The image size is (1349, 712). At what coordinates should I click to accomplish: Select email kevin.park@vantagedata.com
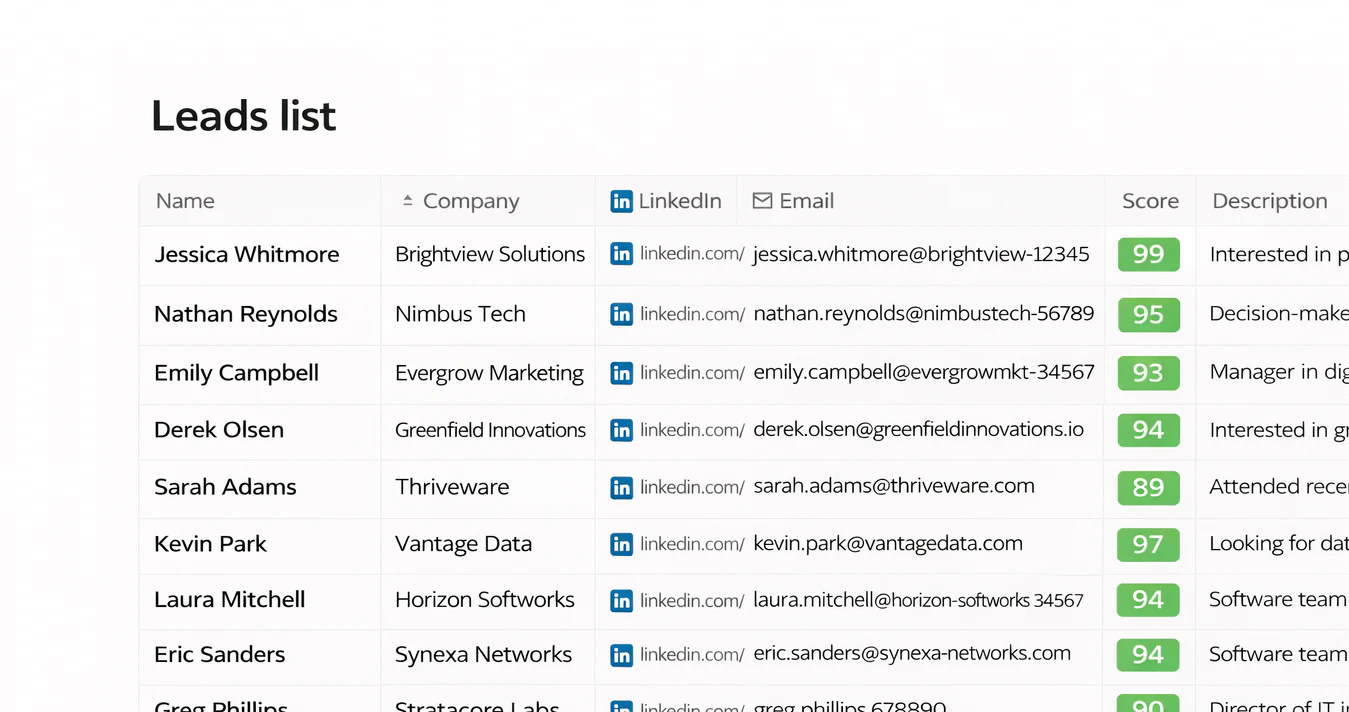[887, 544]
